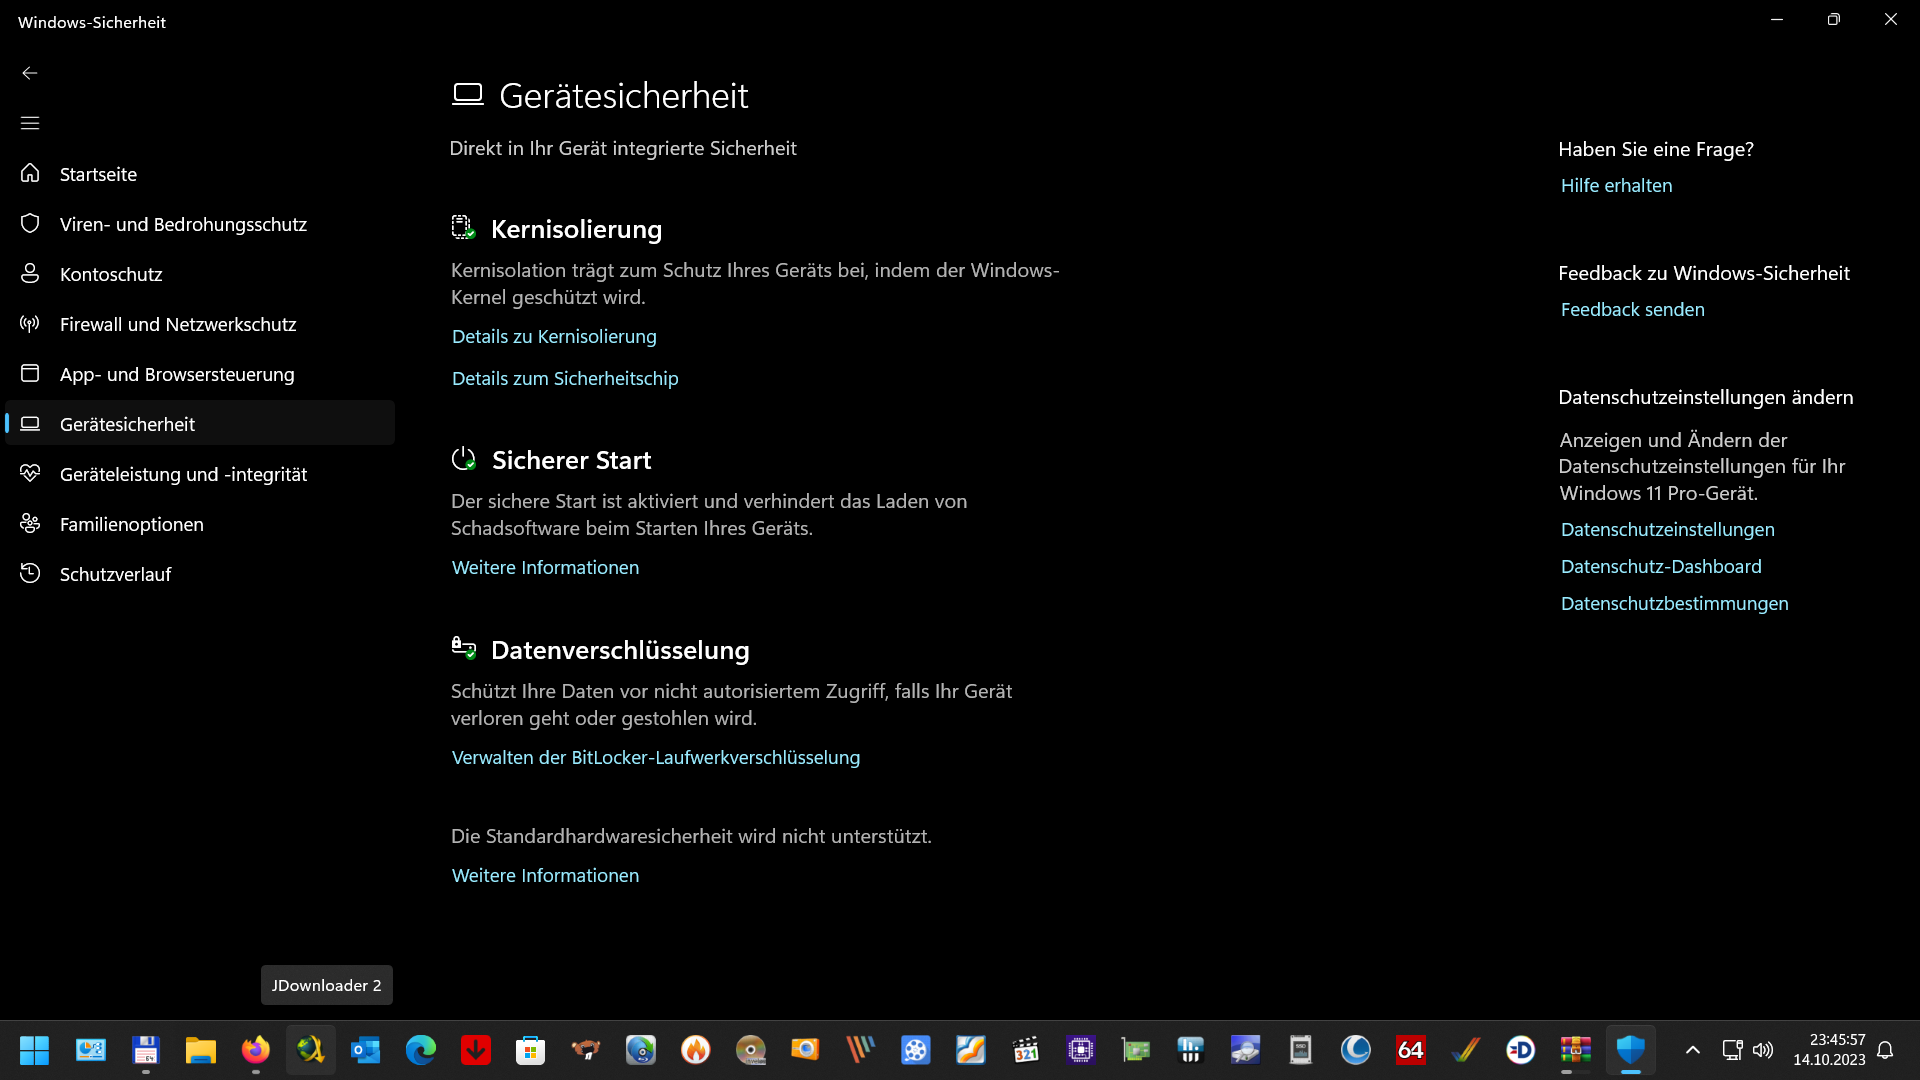The image size is (1920, 1080).
Task: Click the back arrow in Windows-Sicherheit
Action: coord(30,73)
